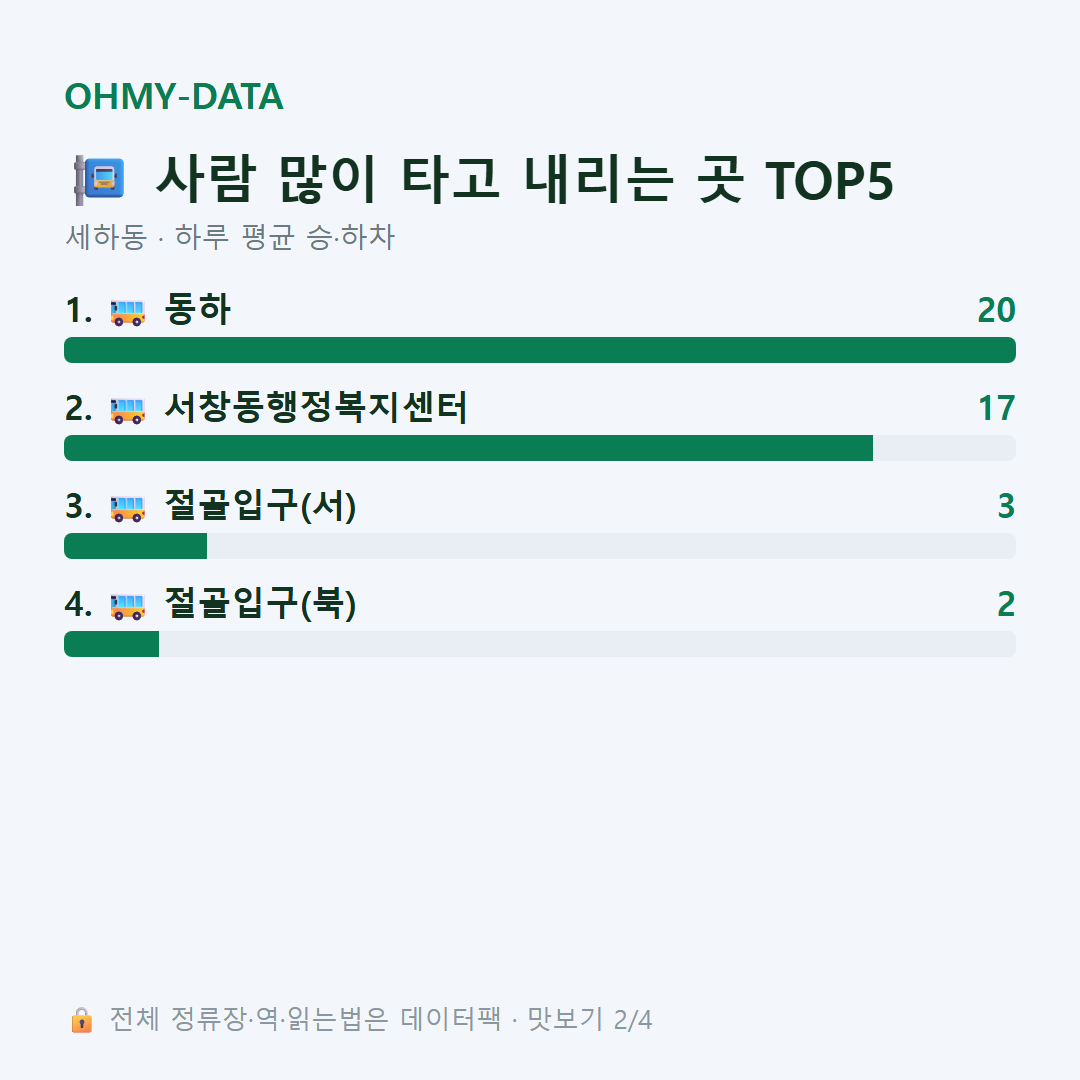Select the bus icon beside 동하
Image resolution: width=1080 pixels, height=1080 pixels.
(x=127, y=312)
